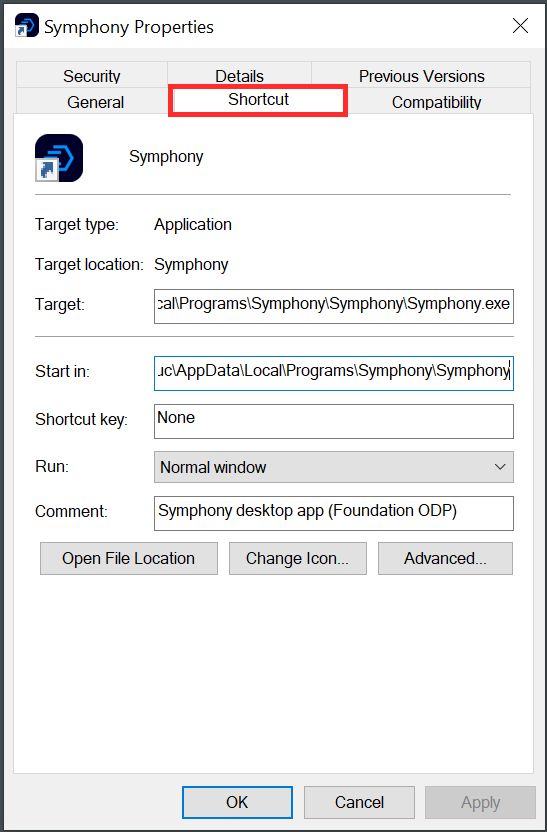The width and height of the screenshot is (547, 832).
Task: Edit the Comment text field
Action: click(334, 513)
